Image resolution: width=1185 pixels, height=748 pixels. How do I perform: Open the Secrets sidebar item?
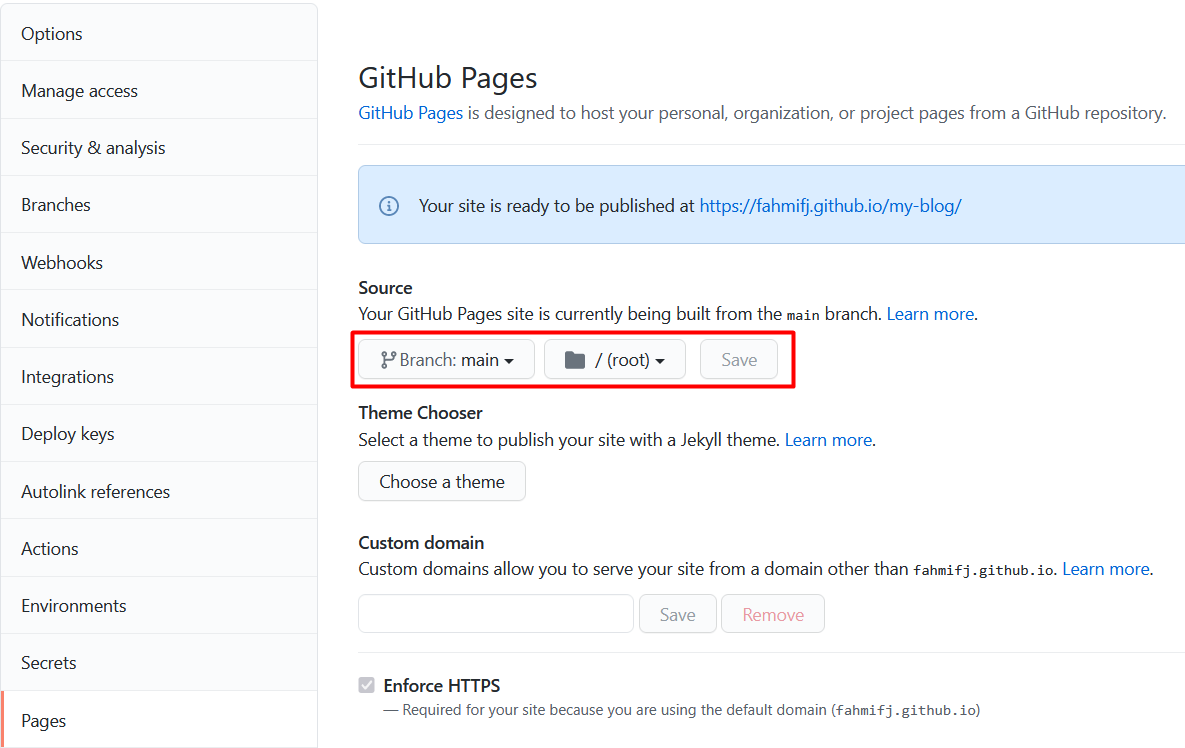pos(49,663)
